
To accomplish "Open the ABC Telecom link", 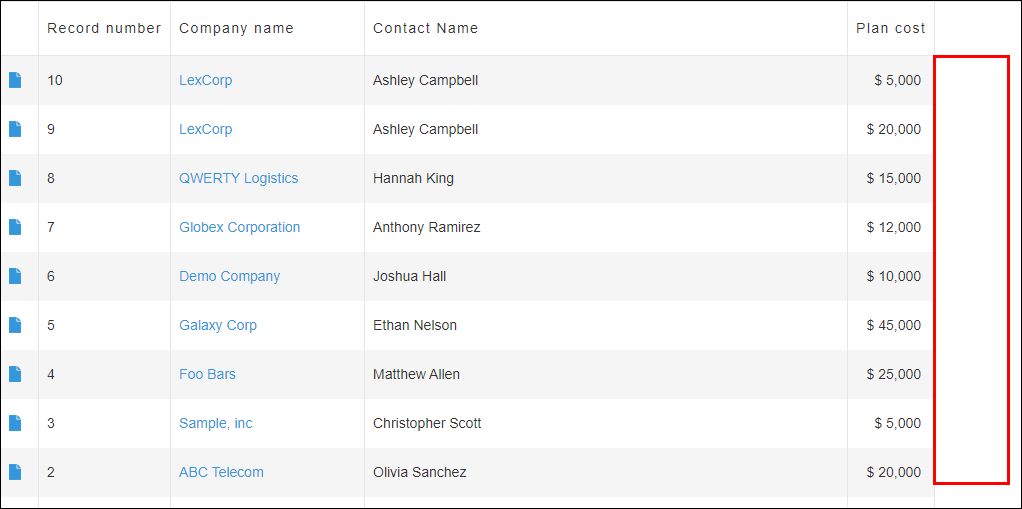I will 221,472.
